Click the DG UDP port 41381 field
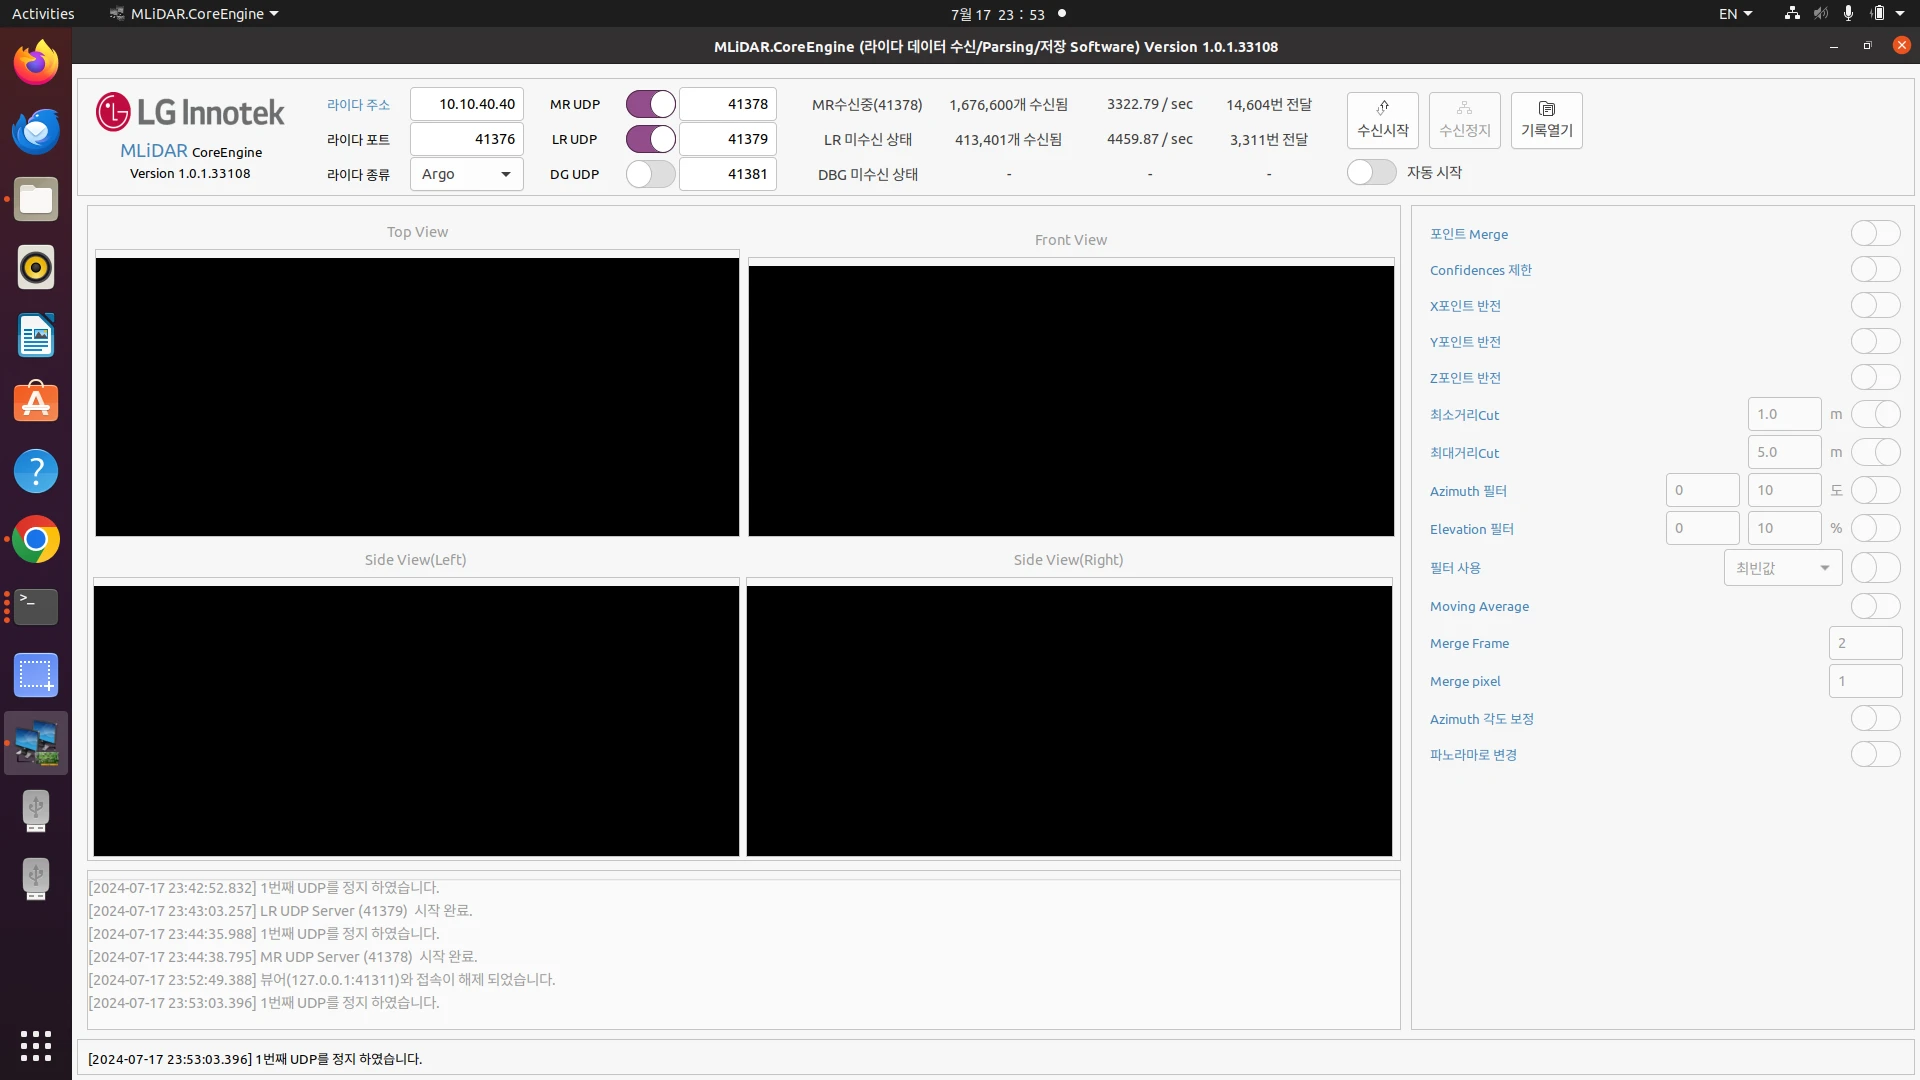The height and width of the screenshot is (1080, 1920). pos(727,174)
